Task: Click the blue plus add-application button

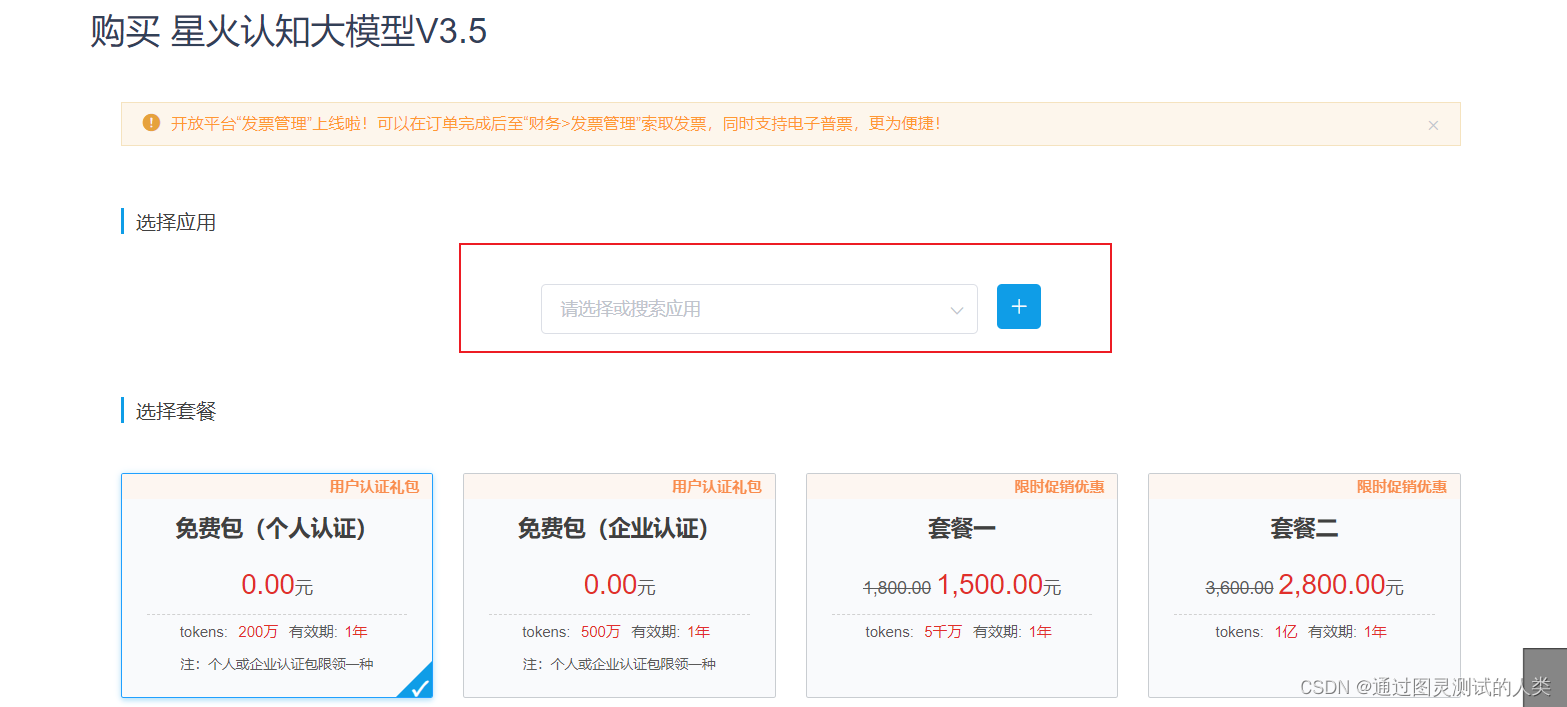Action: pos(1018,306)
